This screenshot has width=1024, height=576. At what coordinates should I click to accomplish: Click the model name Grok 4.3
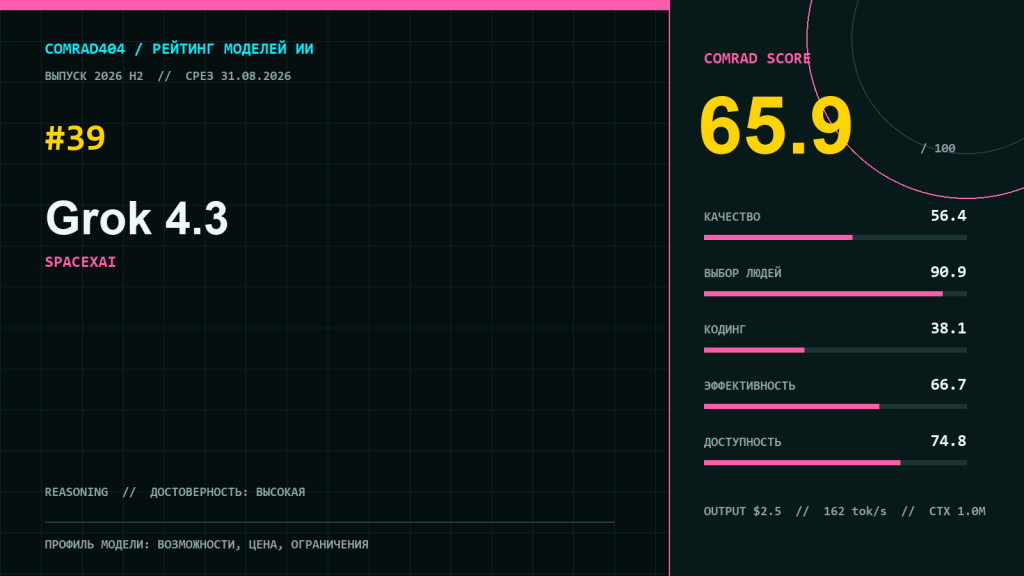[x=136, y=218]
